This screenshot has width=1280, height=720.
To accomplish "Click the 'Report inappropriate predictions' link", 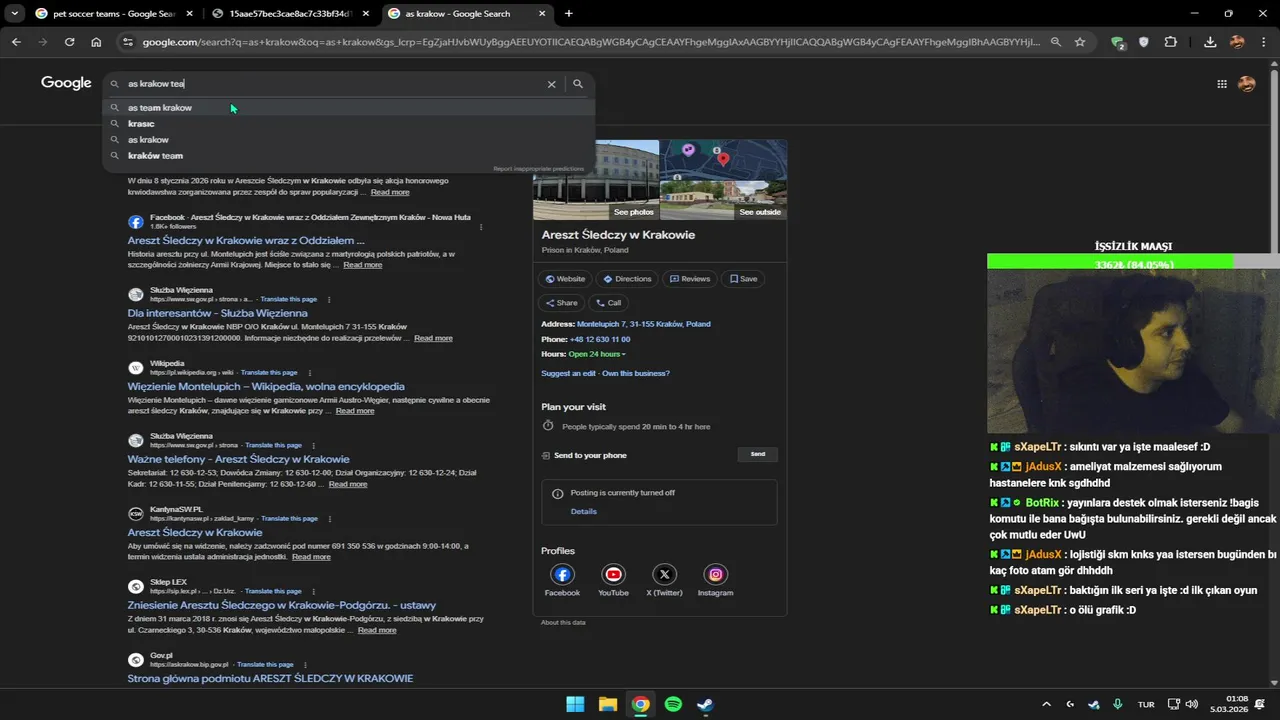I will pos(538,169).
